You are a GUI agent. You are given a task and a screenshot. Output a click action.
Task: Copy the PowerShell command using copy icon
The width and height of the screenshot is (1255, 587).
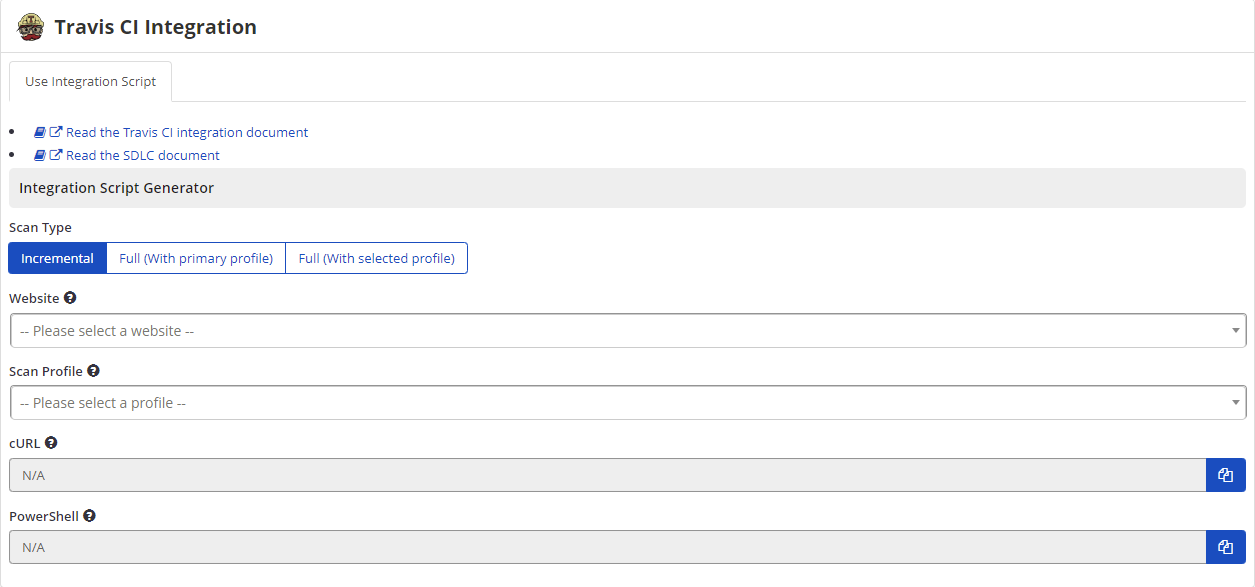coord(1225,547)
